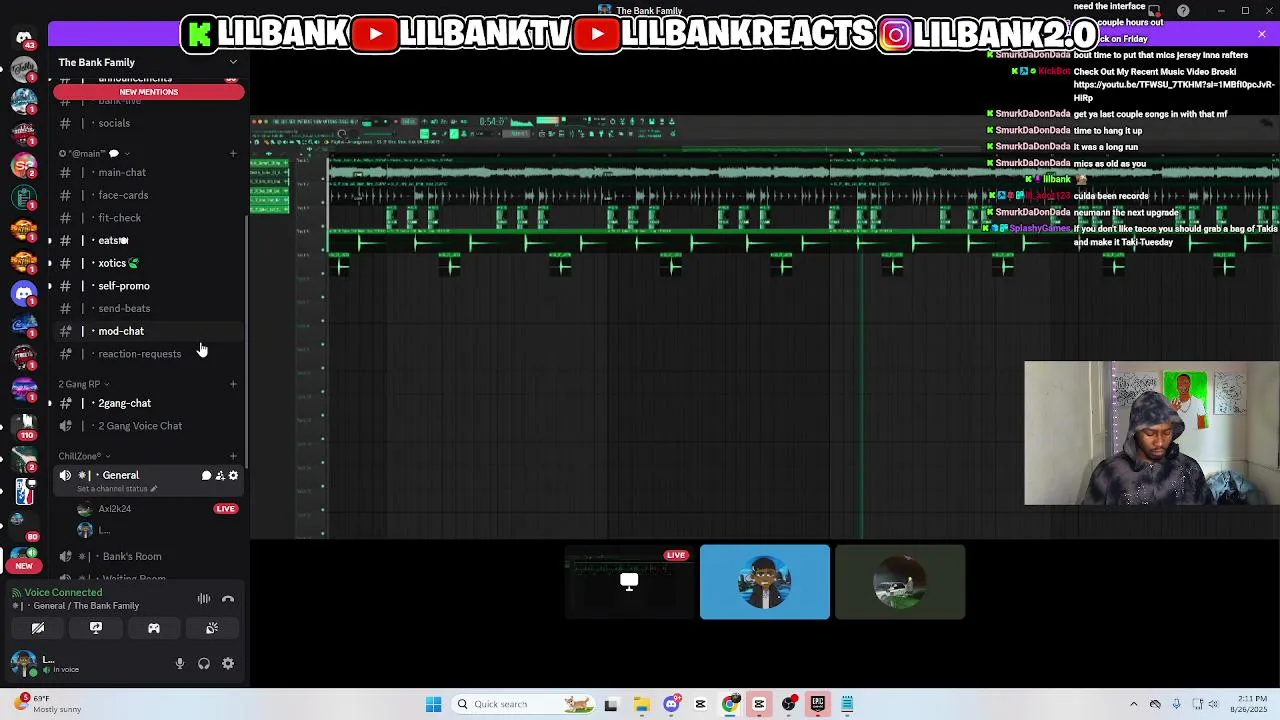Viewport: 1280px width, 720px height.
Task: Open the self-promo channel
Action: 149,286
